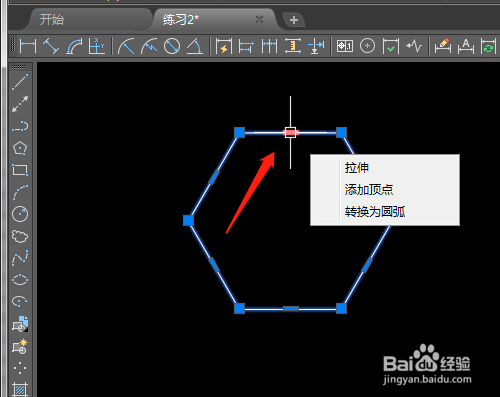Select the Circle tool

tap(20, 214)
